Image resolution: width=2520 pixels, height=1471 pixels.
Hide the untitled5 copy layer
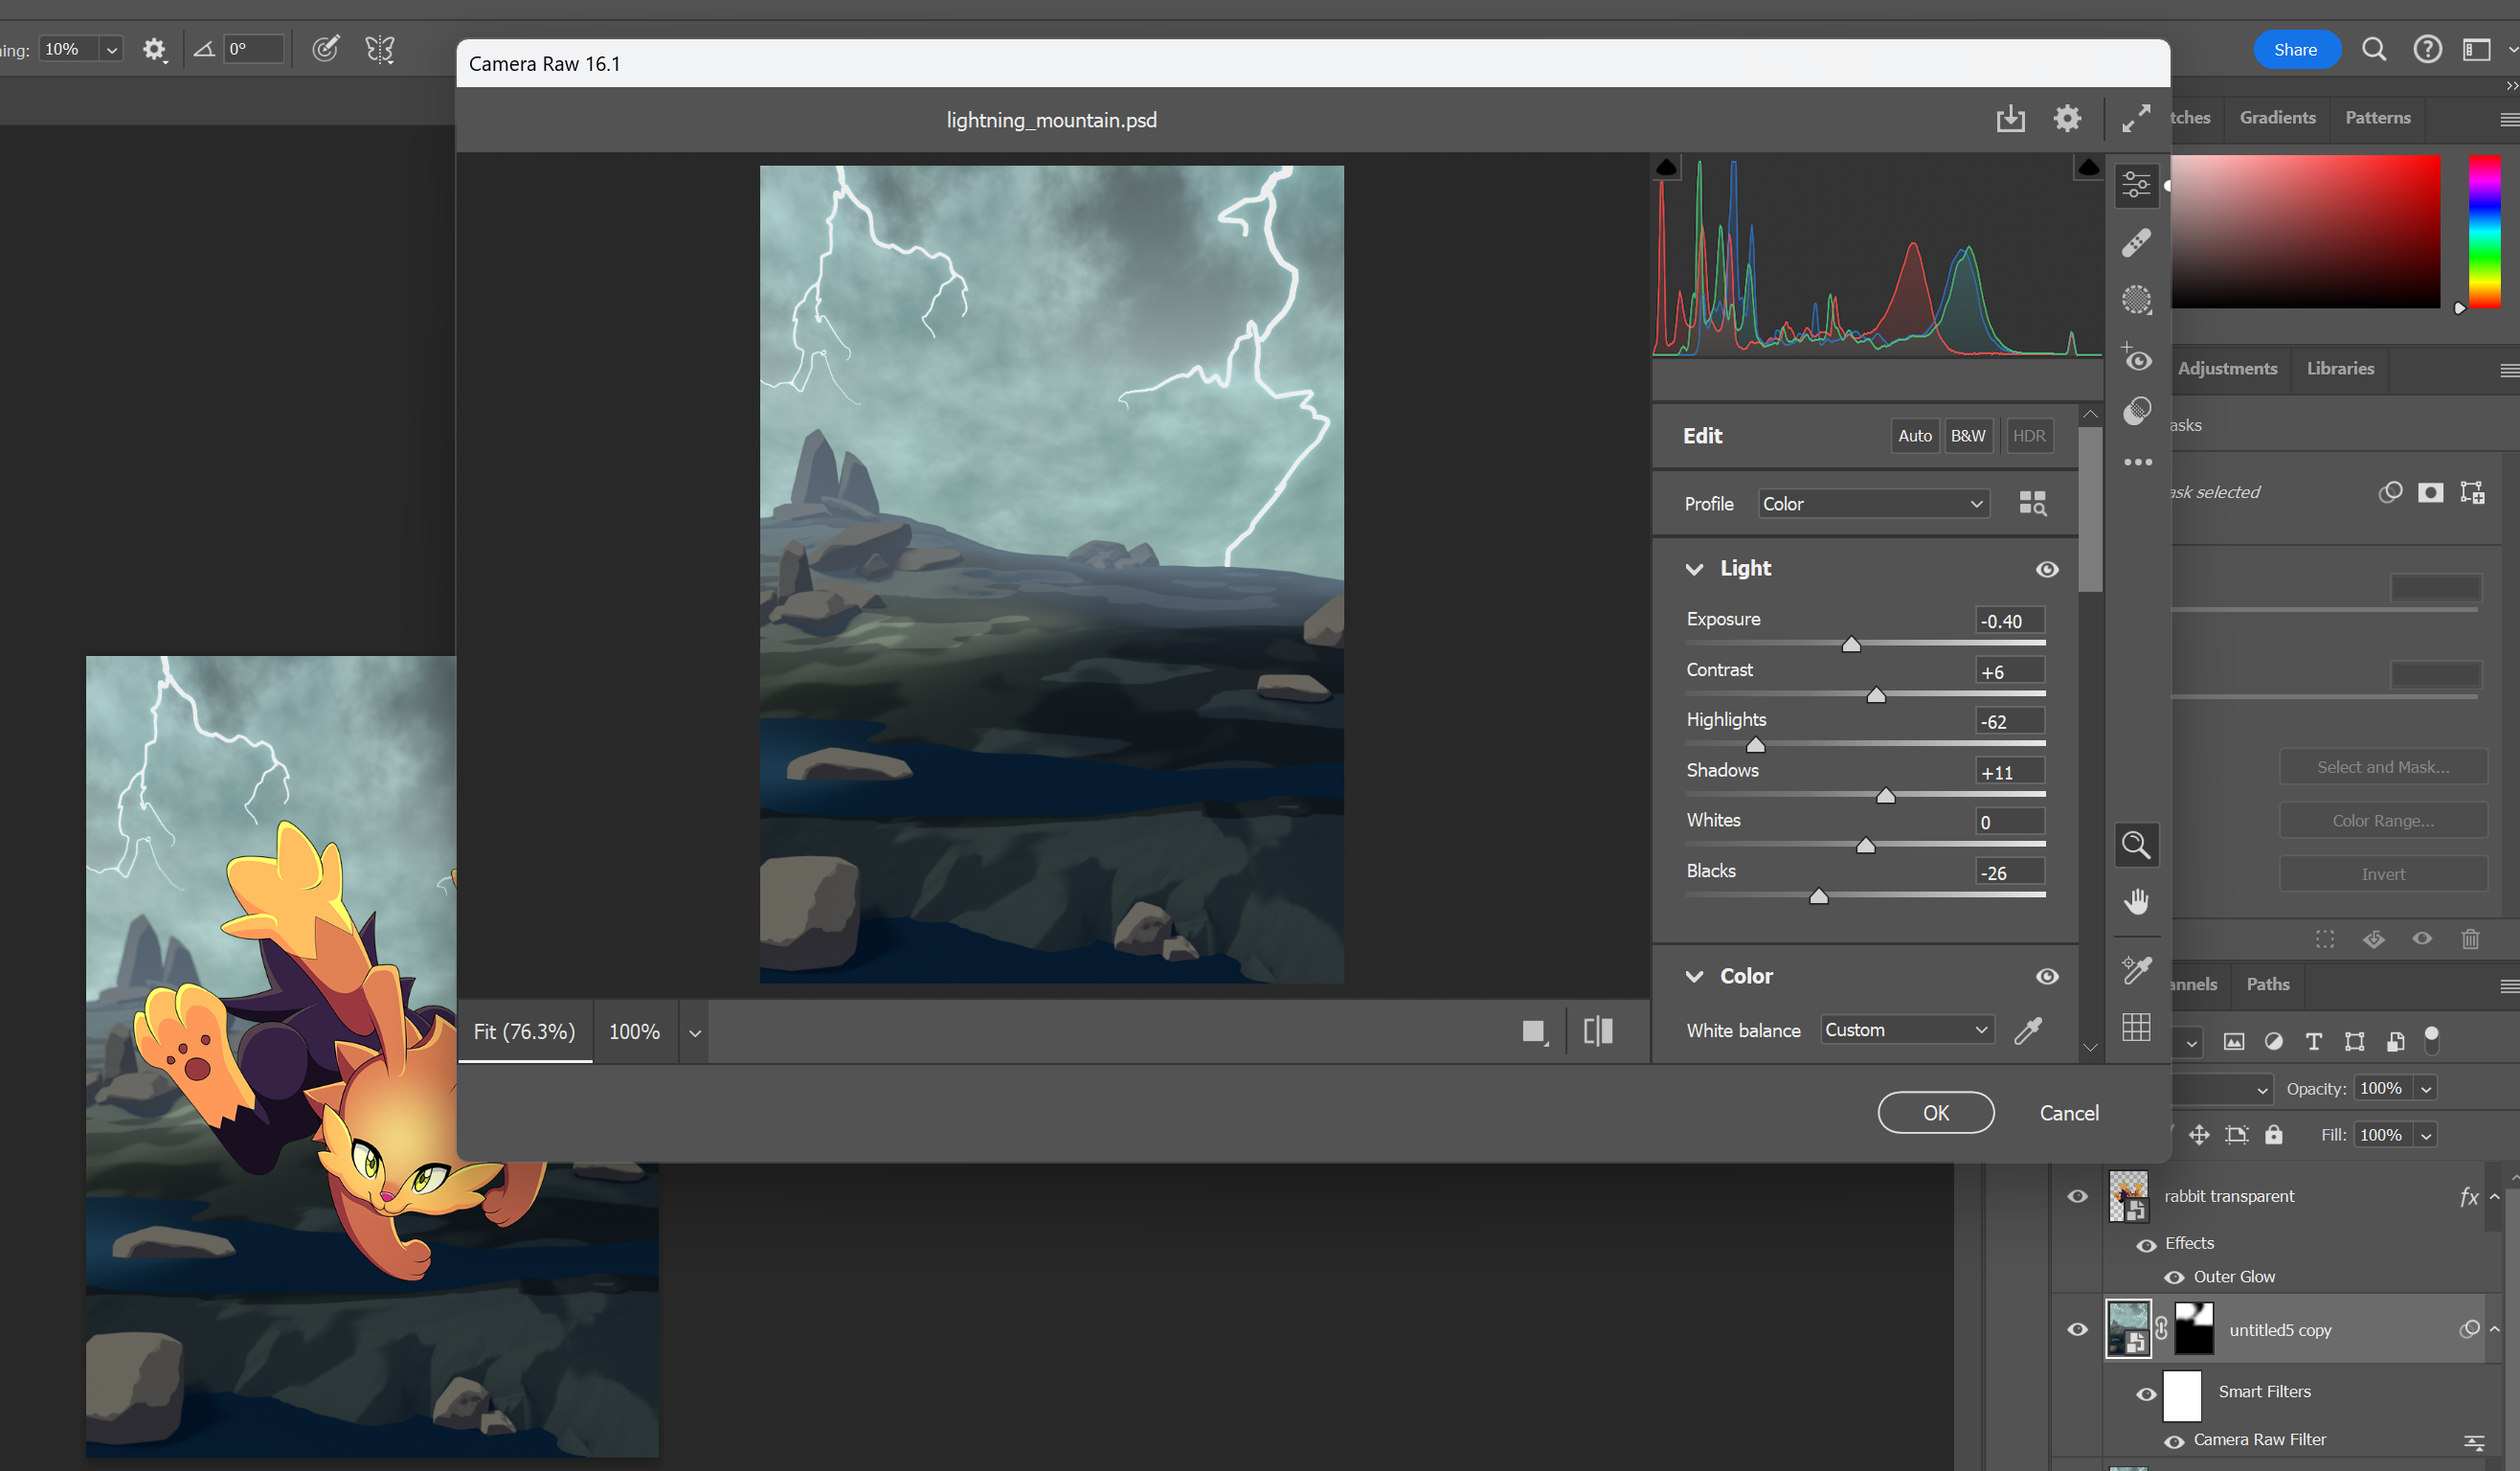(x=2077, y=1329)
